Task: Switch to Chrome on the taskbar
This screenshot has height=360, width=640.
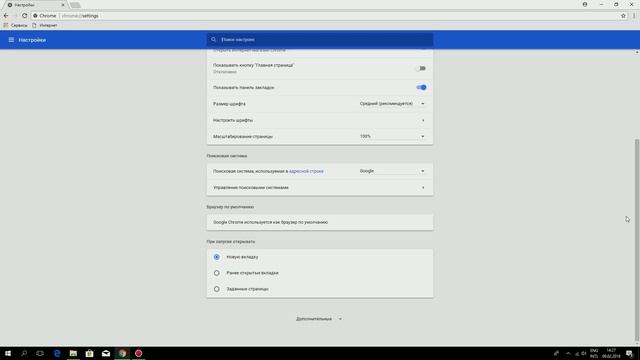Action: (x=122, y=353)
